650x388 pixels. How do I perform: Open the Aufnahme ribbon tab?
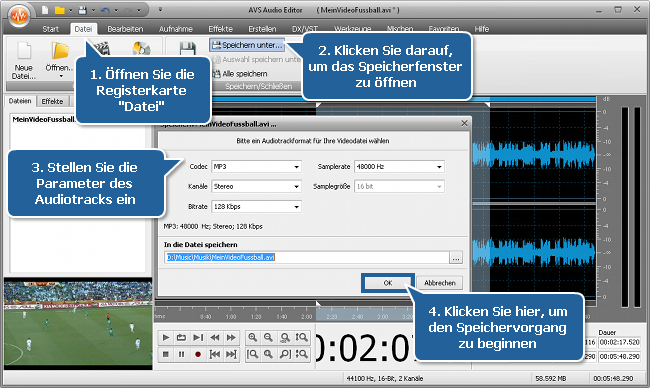(x=176, y=29)
